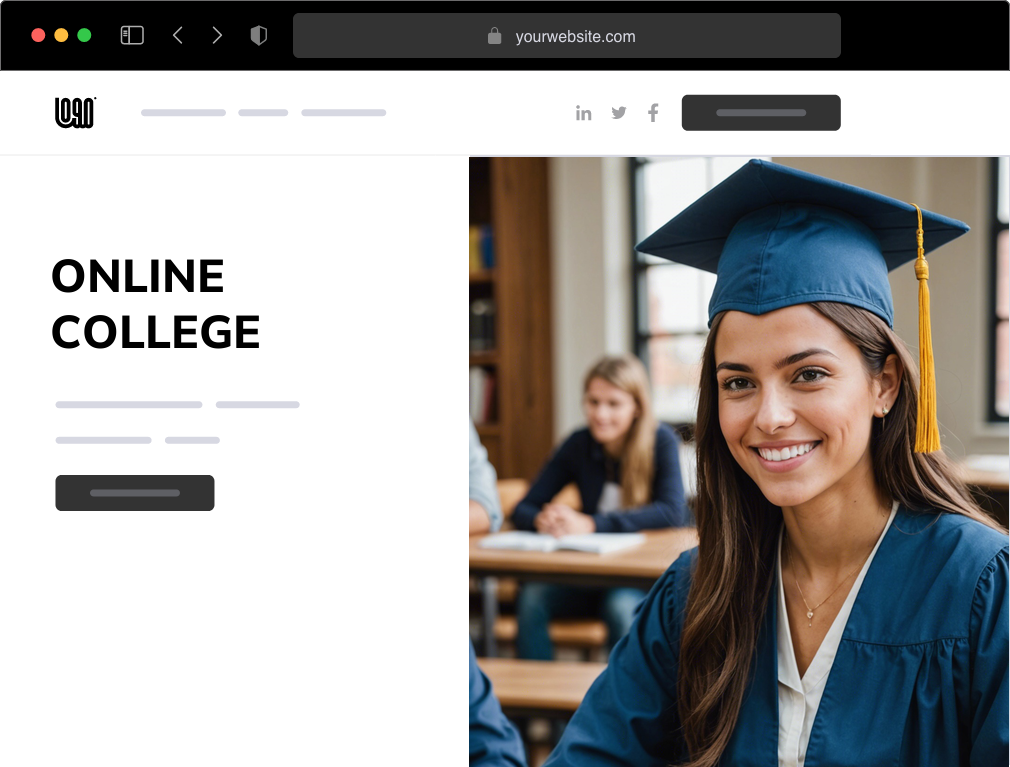Open the Twitter bird icon
The width and height of the screenshot is (1010, 767).
[x=618, y=113]
